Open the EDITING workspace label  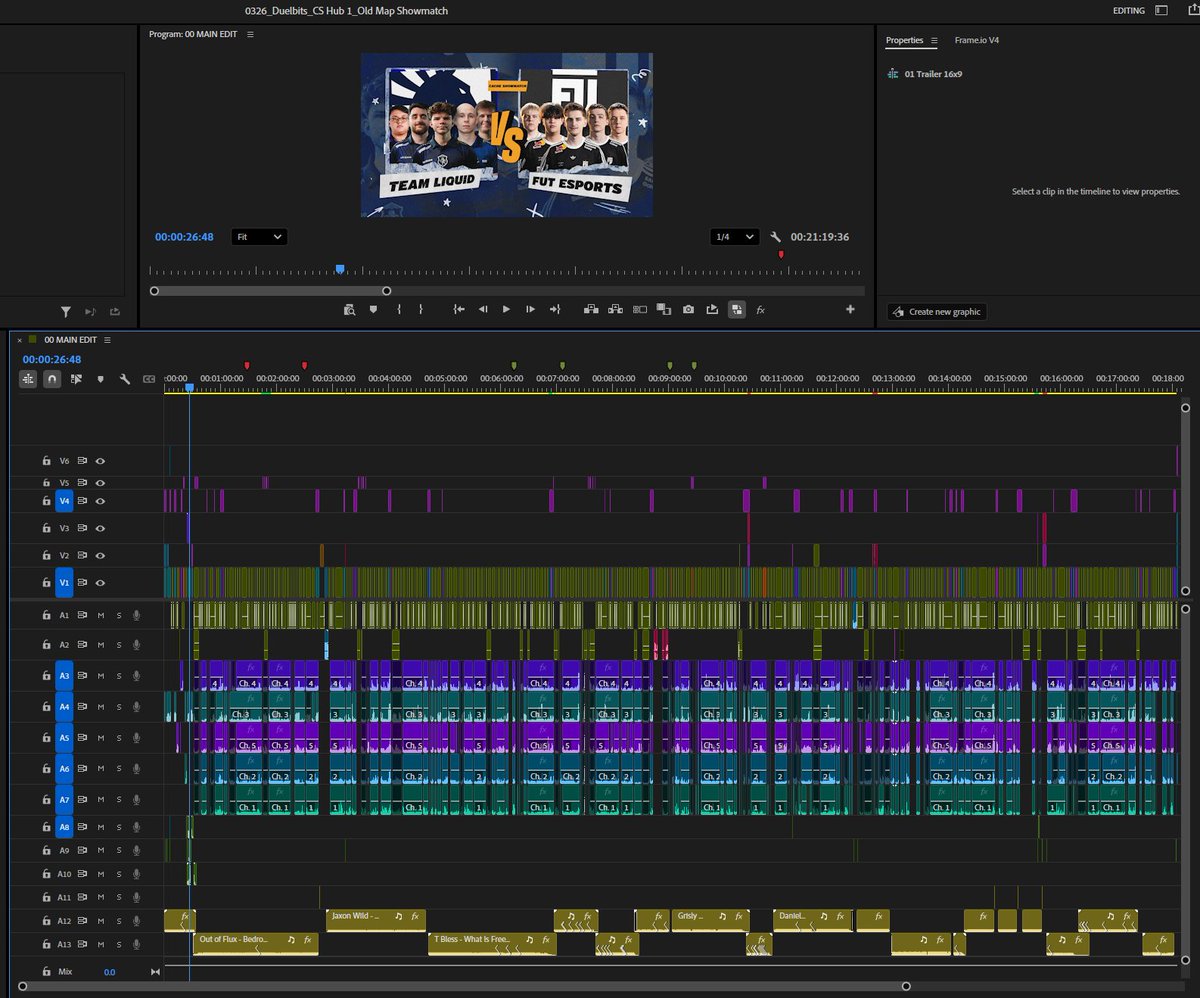tap(1129, 10)
